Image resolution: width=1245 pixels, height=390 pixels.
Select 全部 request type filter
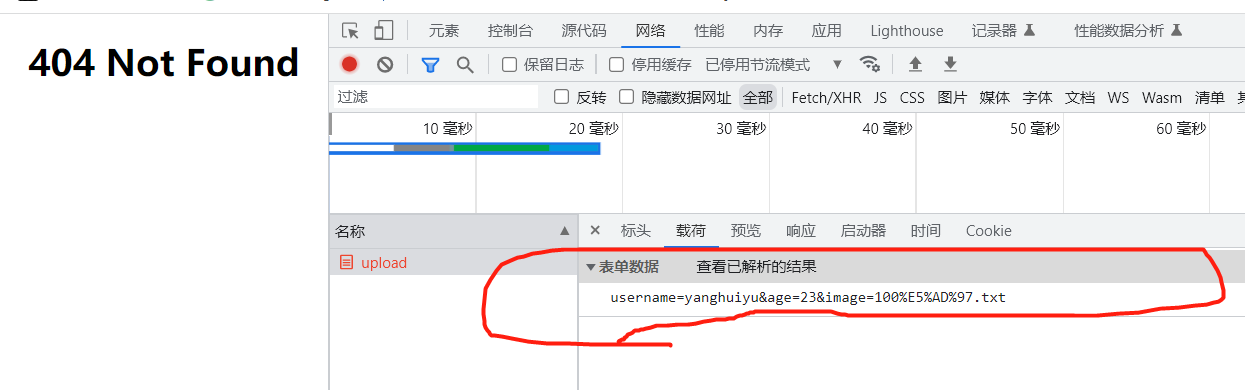[x=758, y=97]
